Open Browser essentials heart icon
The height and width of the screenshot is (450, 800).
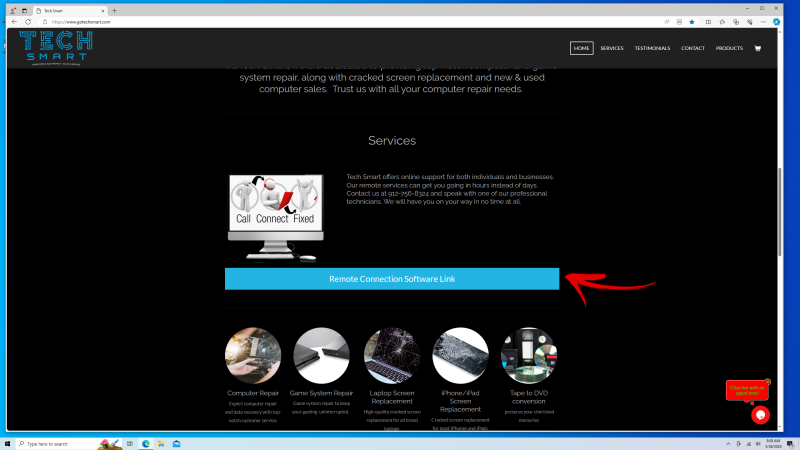click(x=749, y=22)
